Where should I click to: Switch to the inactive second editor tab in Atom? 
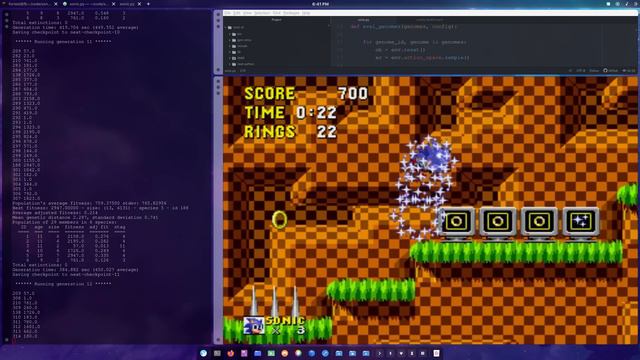429,20
